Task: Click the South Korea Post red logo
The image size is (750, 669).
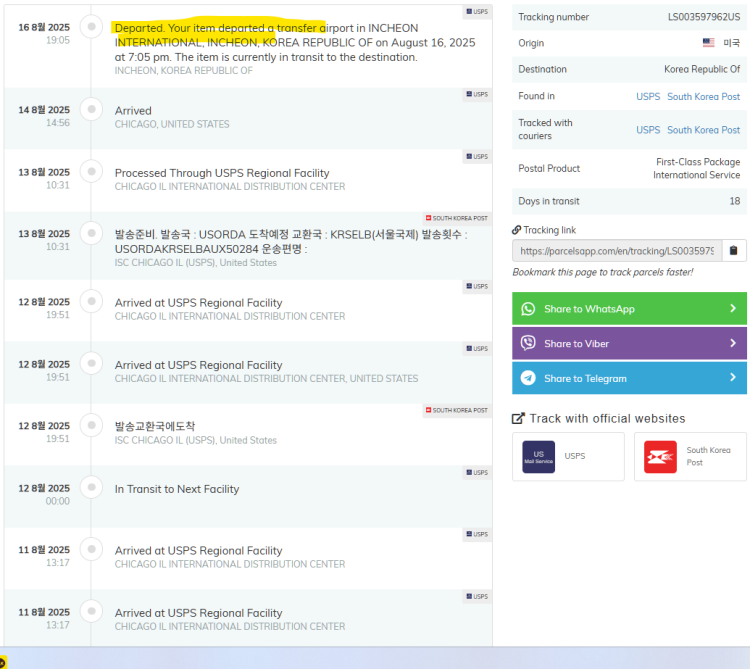Action: tap(661, 457)
